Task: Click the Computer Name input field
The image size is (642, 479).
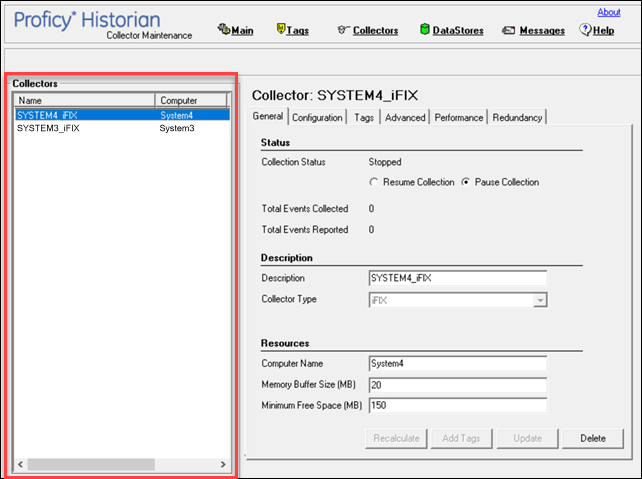Action: pyautogui.click(x=458, y=363)
